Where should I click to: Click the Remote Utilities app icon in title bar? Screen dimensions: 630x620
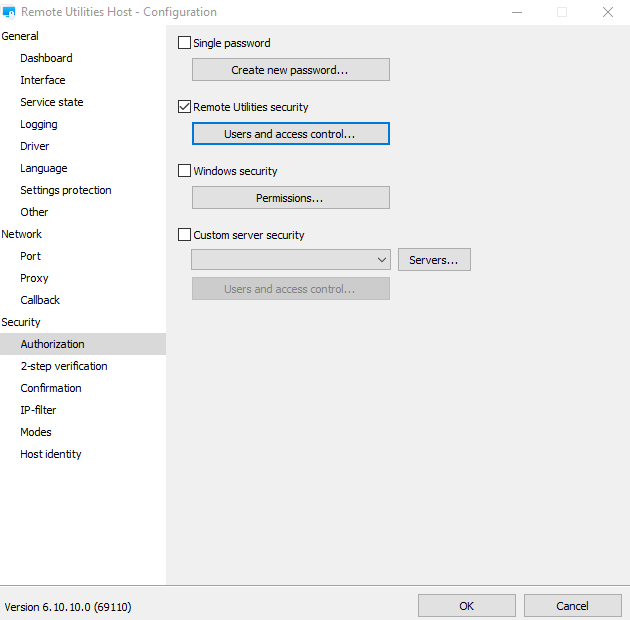click(10, 12)
